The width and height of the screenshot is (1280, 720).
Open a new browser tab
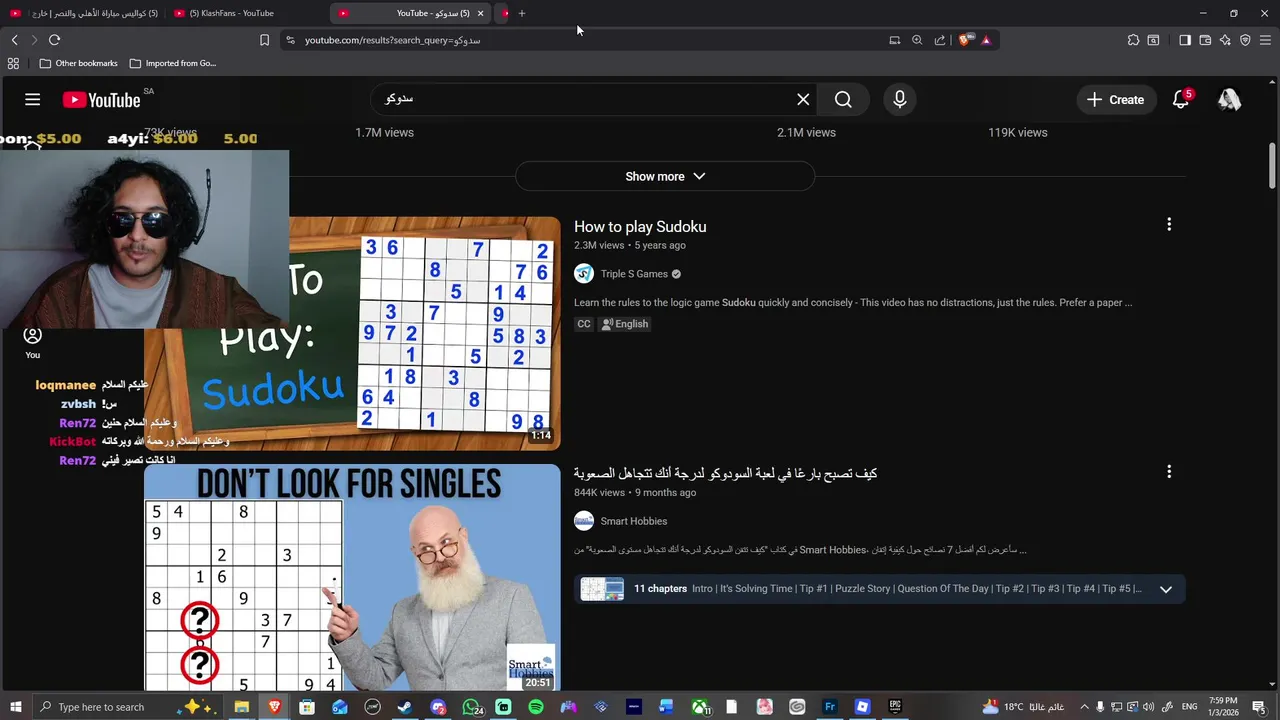522,13
